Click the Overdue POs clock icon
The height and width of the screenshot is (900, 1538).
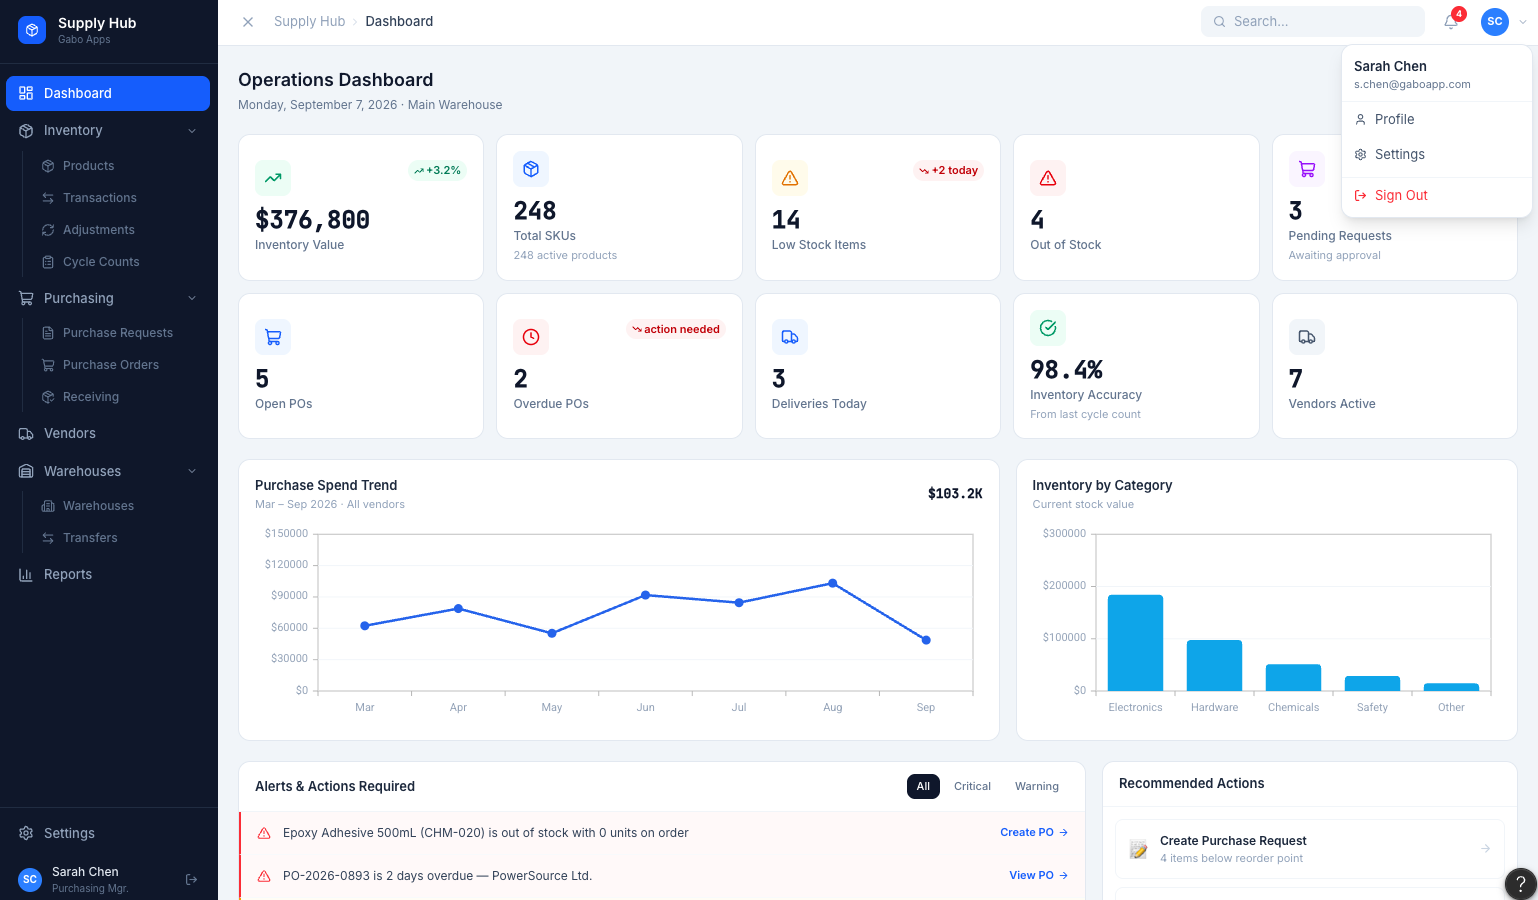[531, 337]
